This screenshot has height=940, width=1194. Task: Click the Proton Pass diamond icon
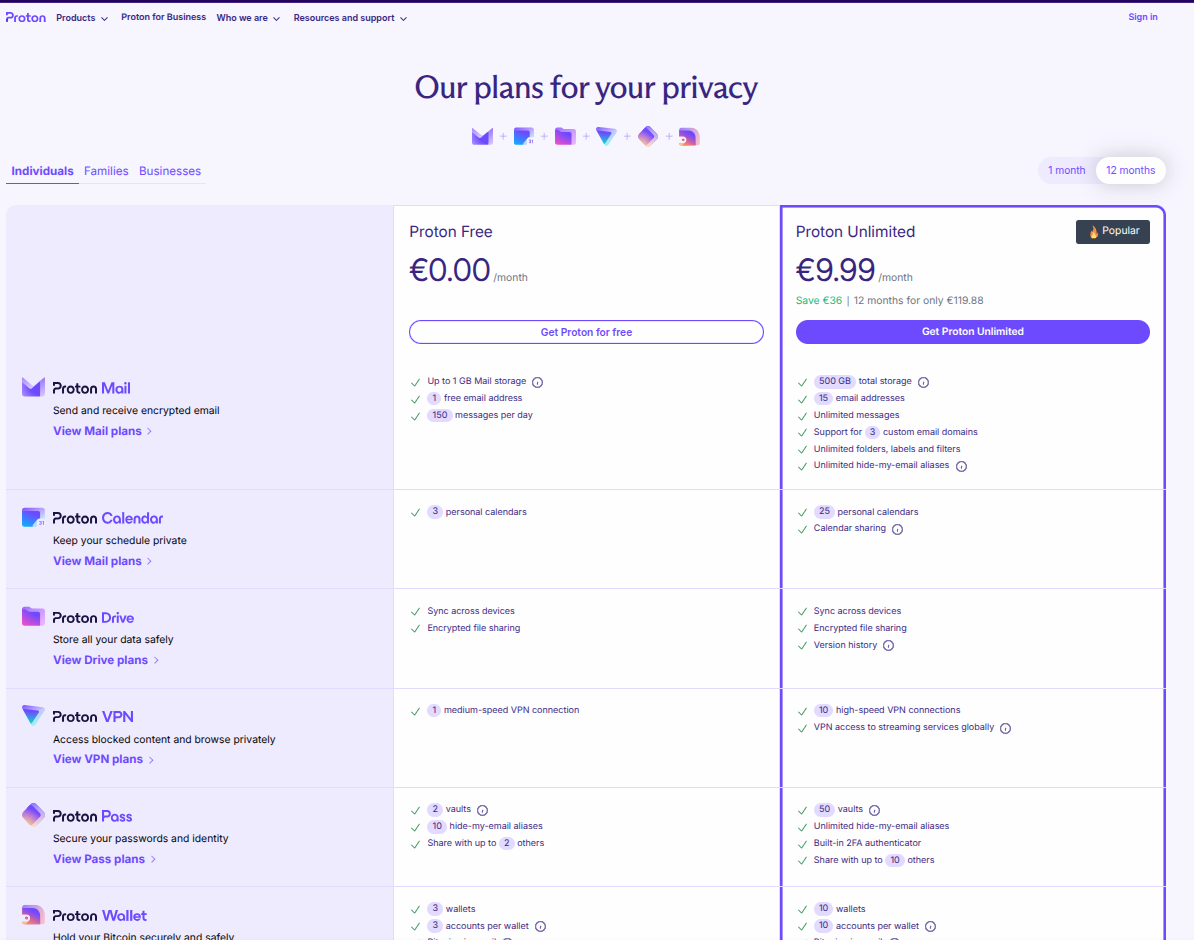tap(33, 815)
